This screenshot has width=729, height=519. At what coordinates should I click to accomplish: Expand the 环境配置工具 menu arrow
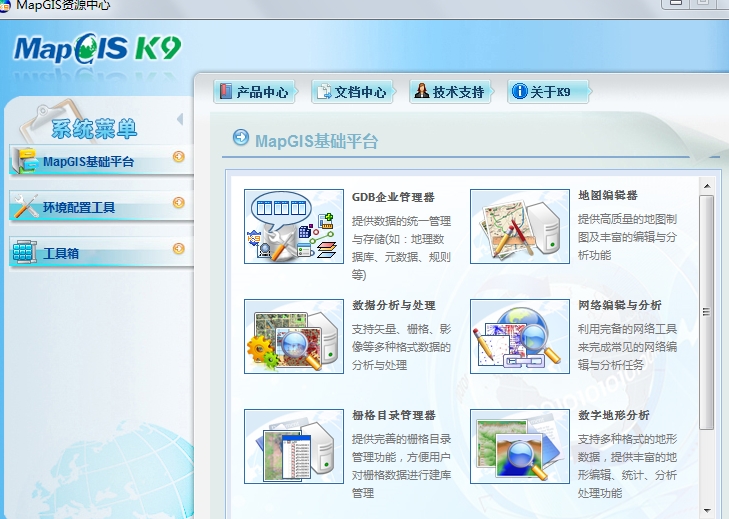point(179,203)
